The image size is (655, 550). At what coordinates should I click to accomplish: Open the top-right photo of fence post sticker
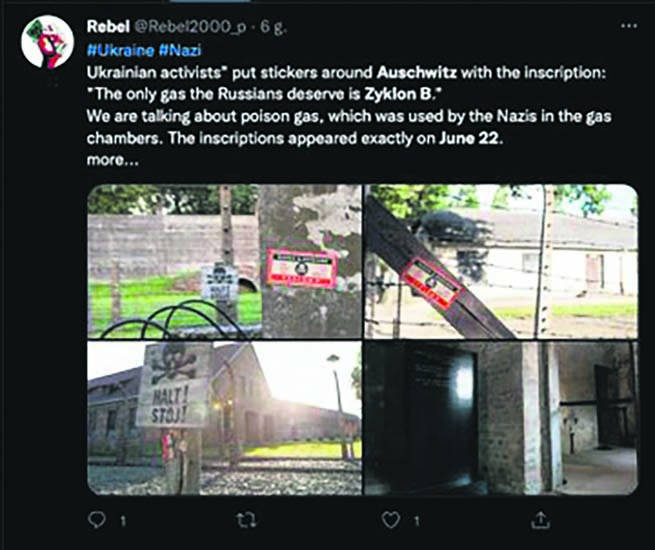501,261
